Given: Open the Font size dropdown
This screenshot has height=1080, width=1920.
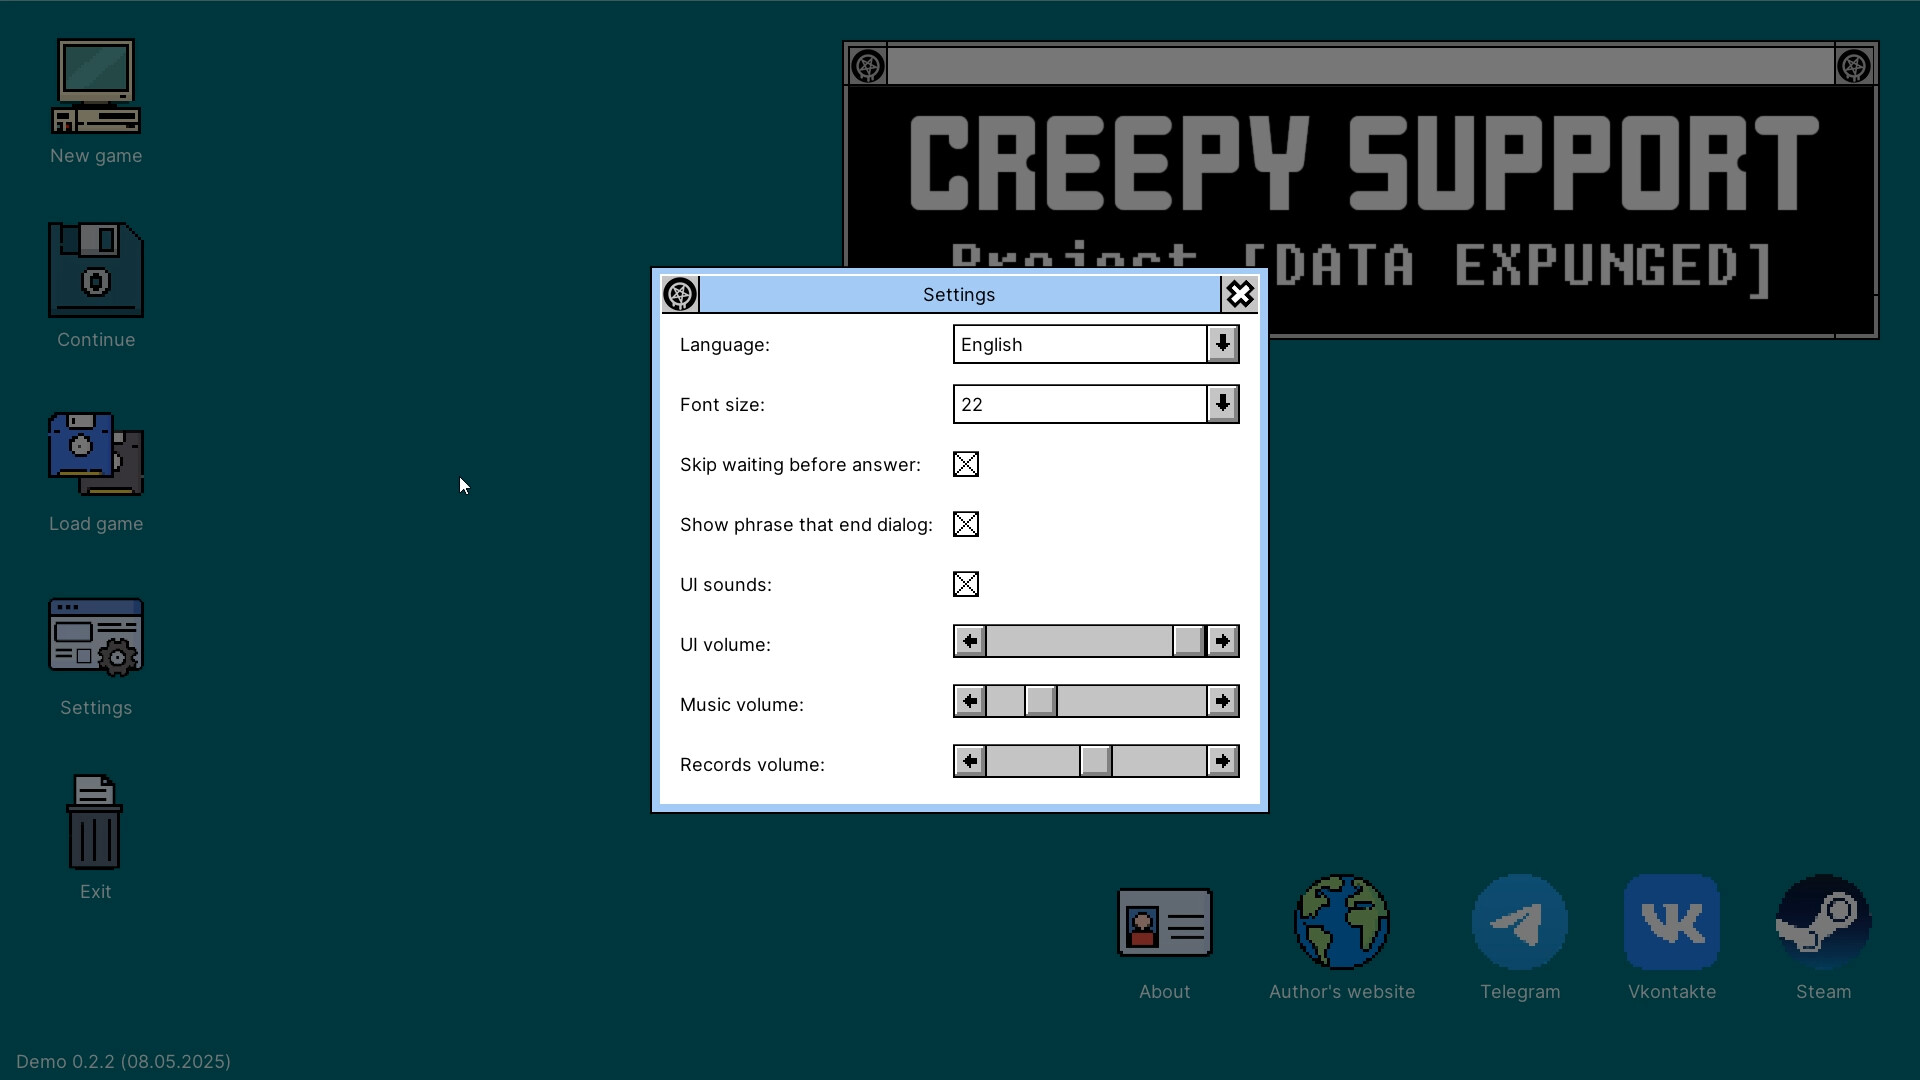Looking at the screenshot, I should [1222, 404].
